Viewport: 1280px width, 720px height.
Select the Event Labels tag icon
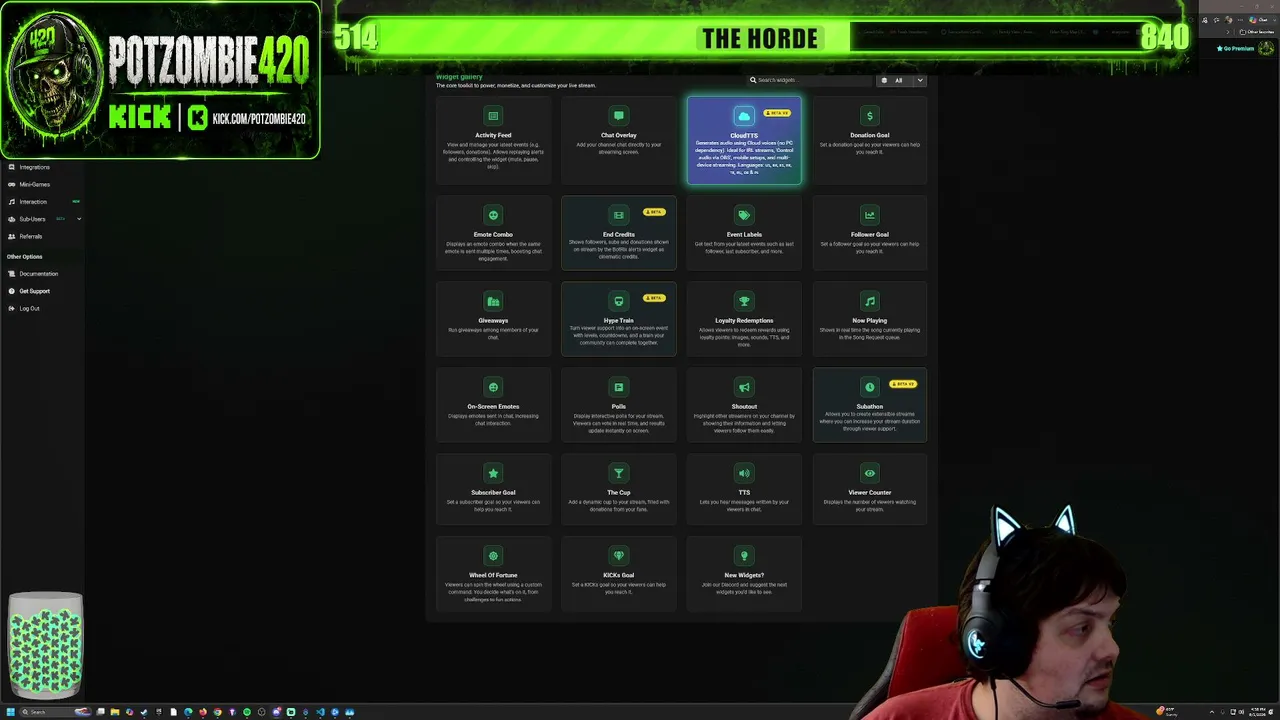(x=744, y=215)
